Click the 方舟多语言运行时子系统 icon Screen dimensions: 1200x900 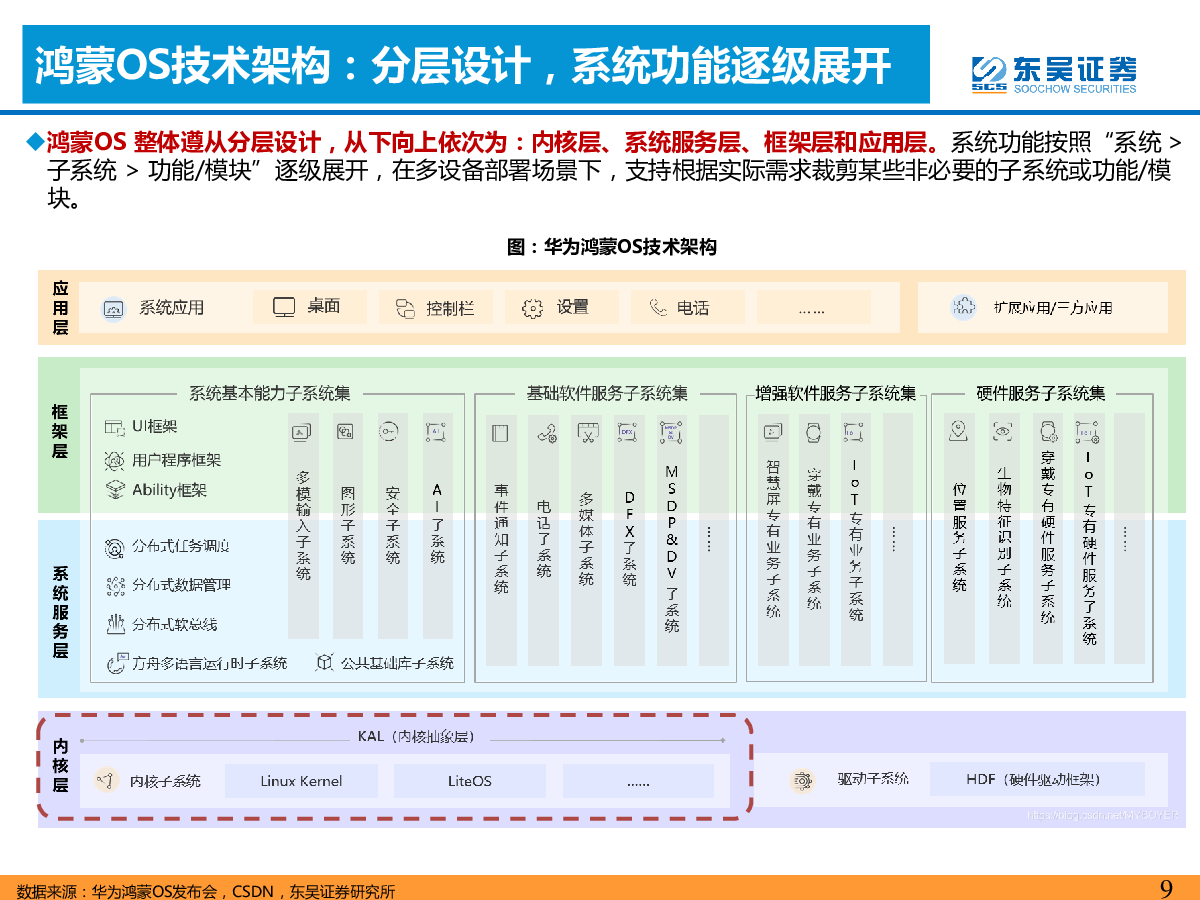(x=116, y=662)
